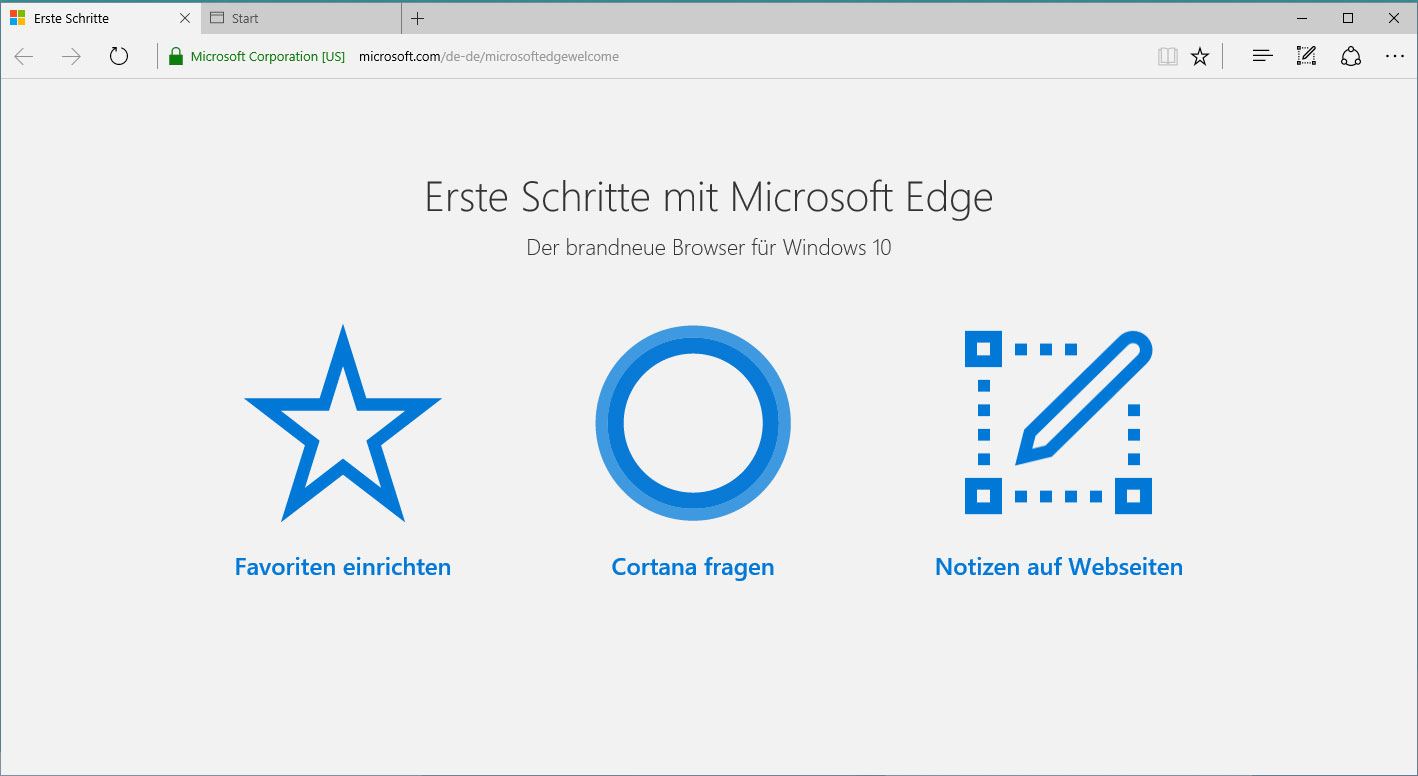Click the heading Erste Schritte mit Microsoft Edge

tap(709, 197)
